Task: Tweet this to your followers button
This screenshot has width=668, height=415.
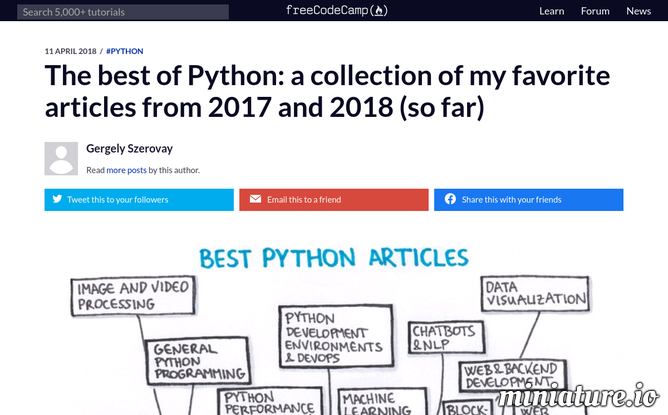Action: point(139,199)
